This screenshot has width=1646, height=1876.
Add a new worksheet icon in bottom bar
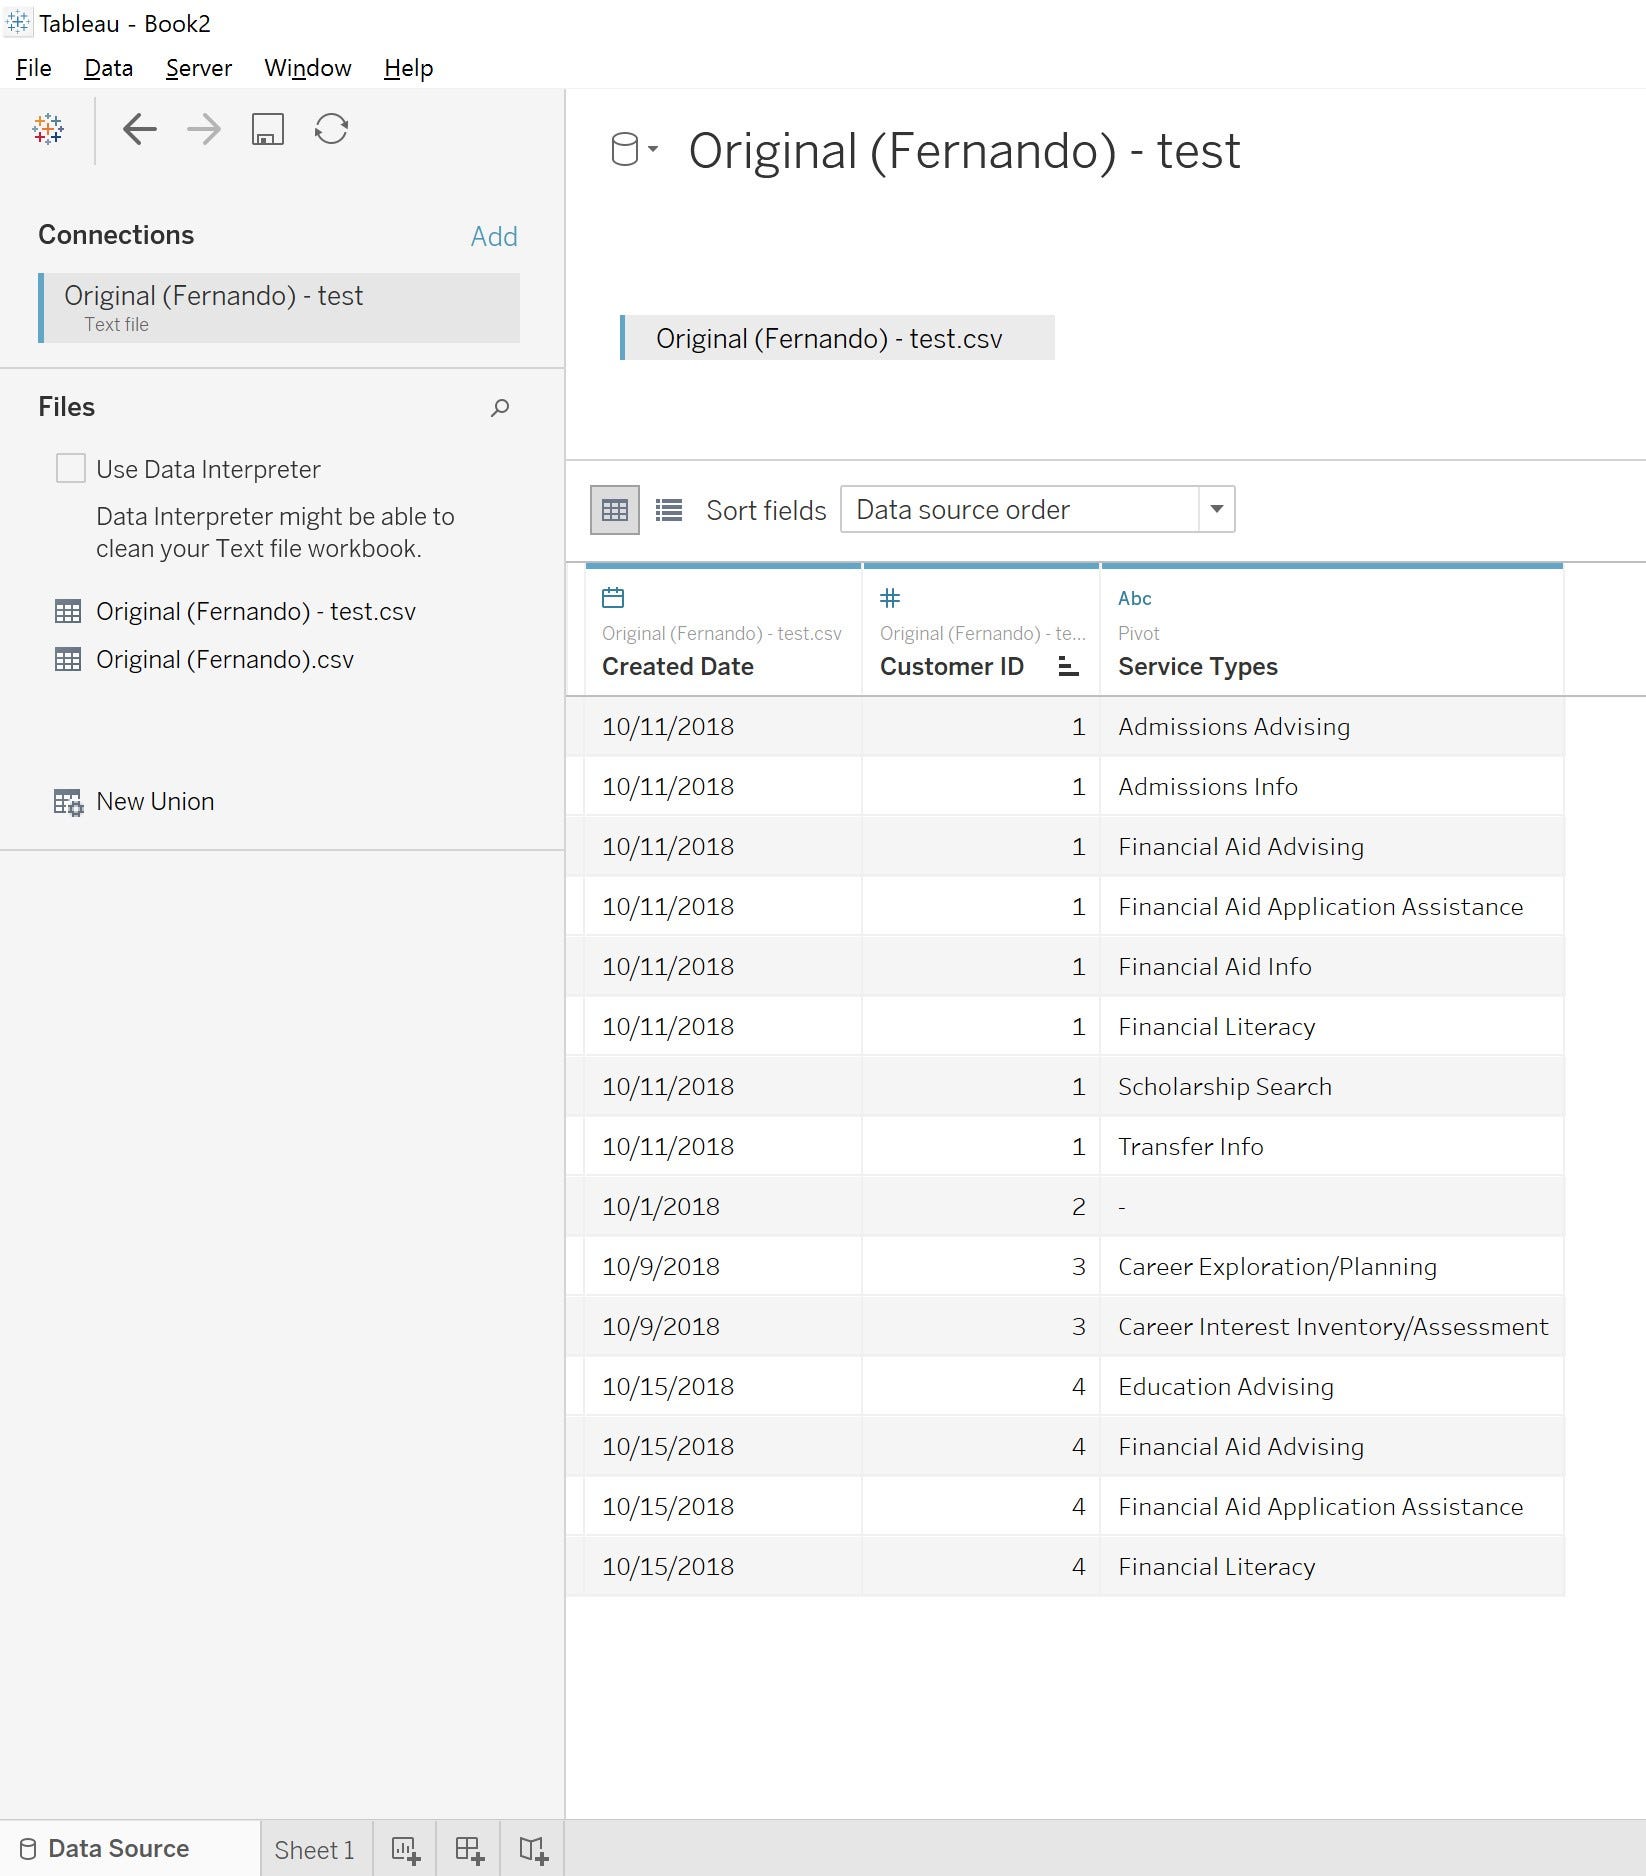coord(405,1849)
